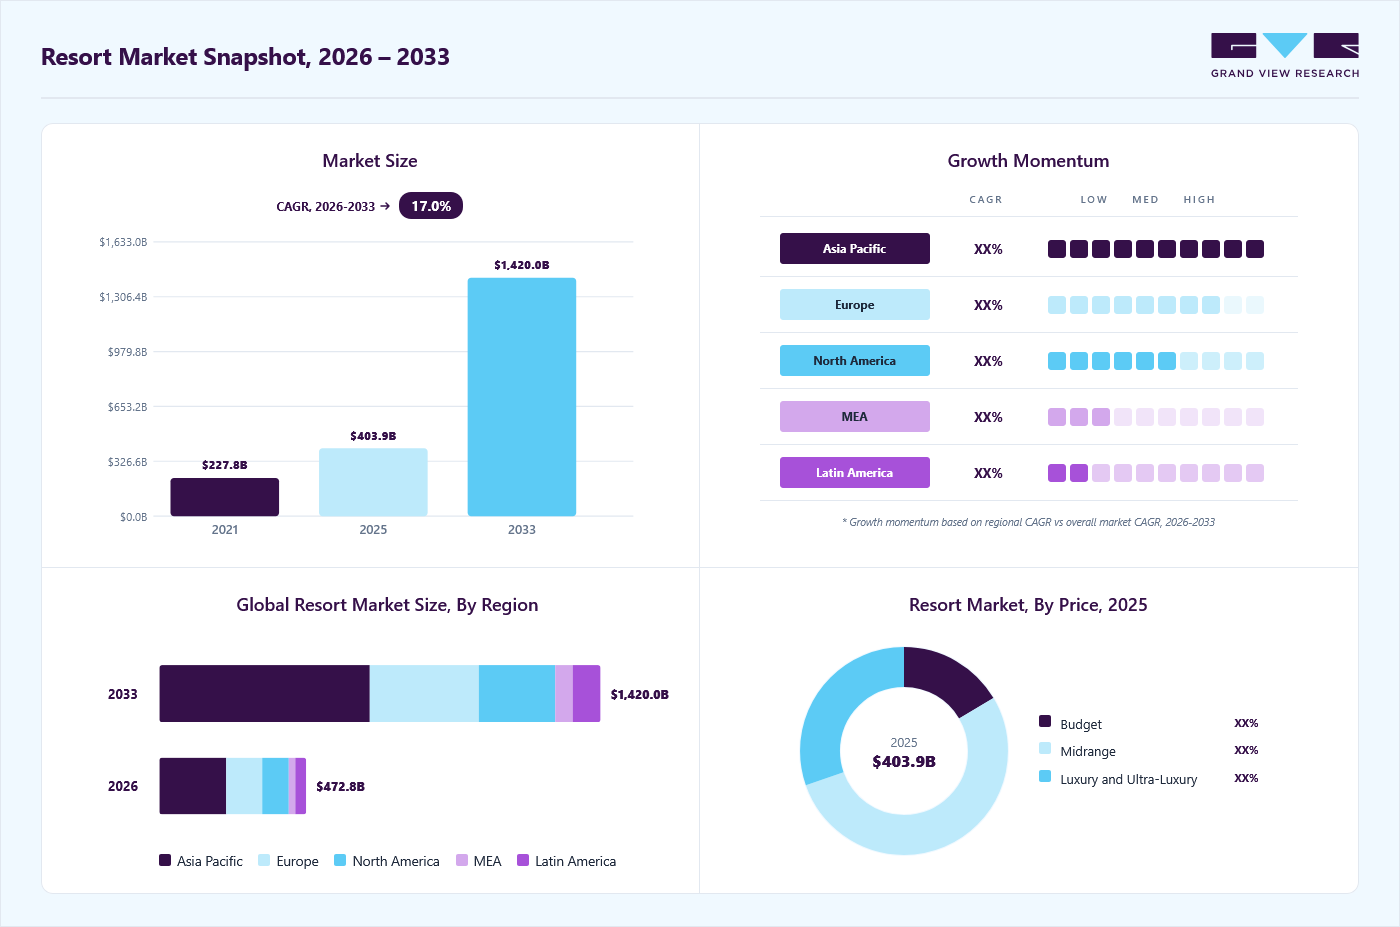Click the 2033 North America bar segment

(x=517, y=694)
